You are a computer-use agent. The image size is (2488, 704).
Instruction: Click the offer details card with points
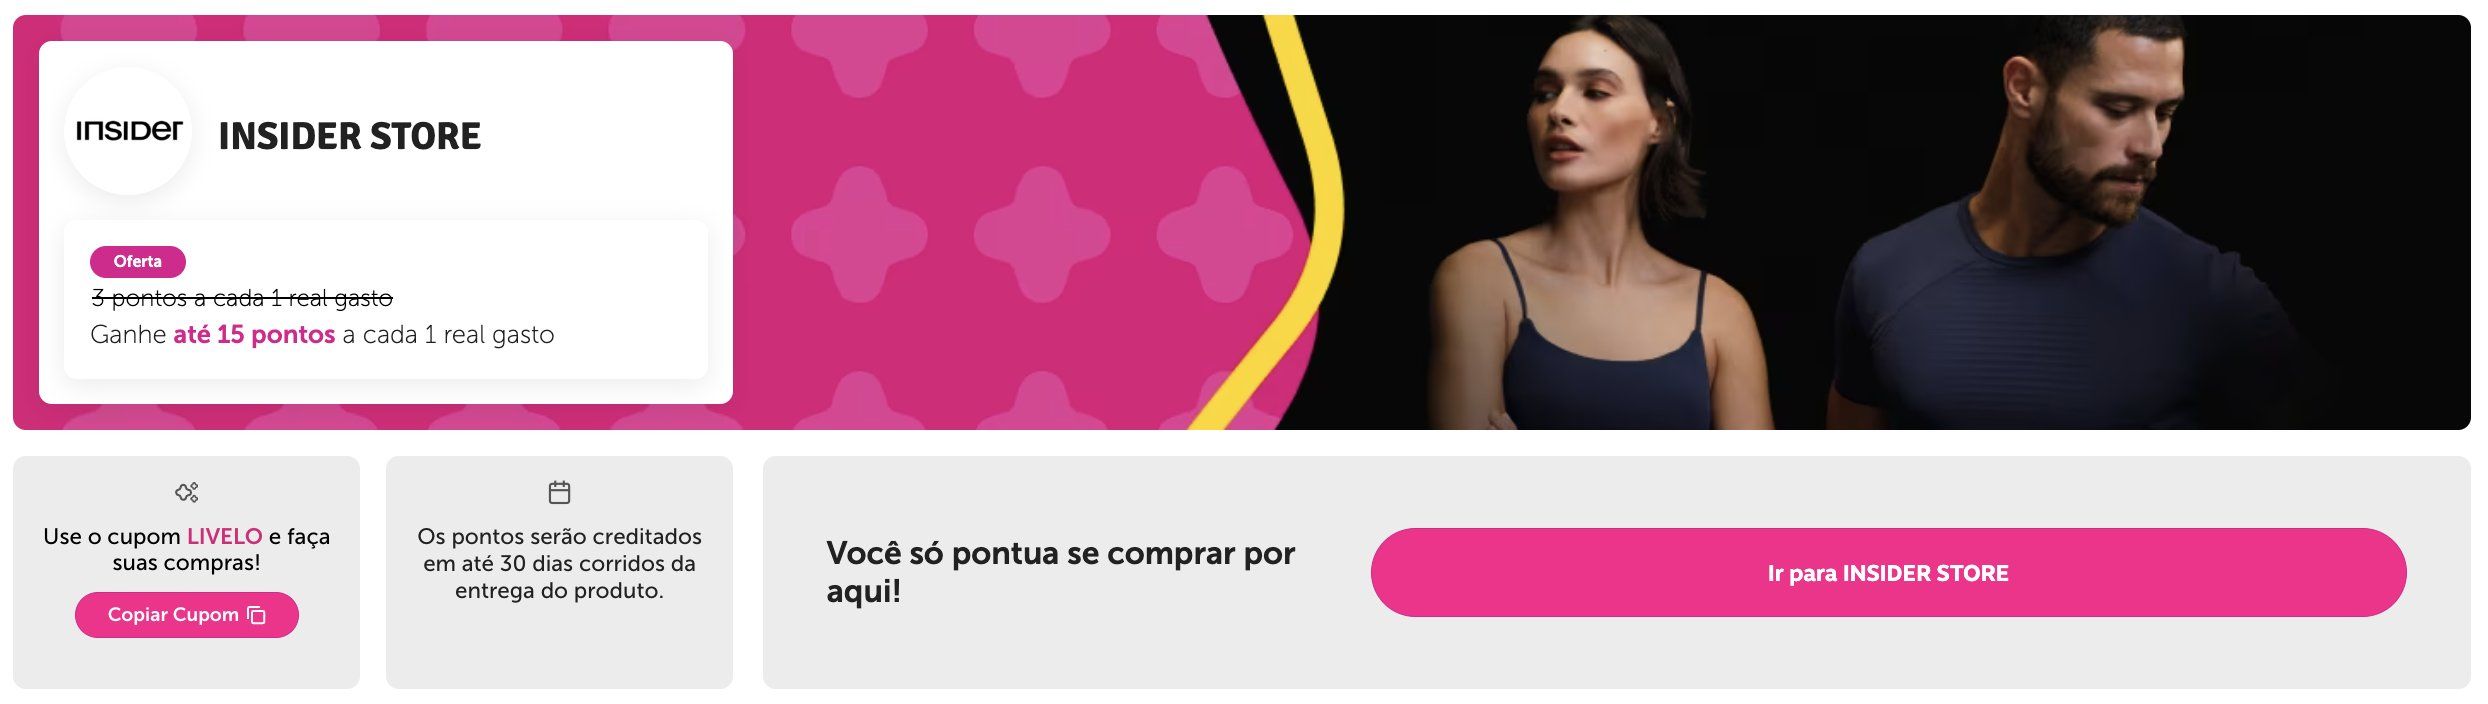click(386, 300)
